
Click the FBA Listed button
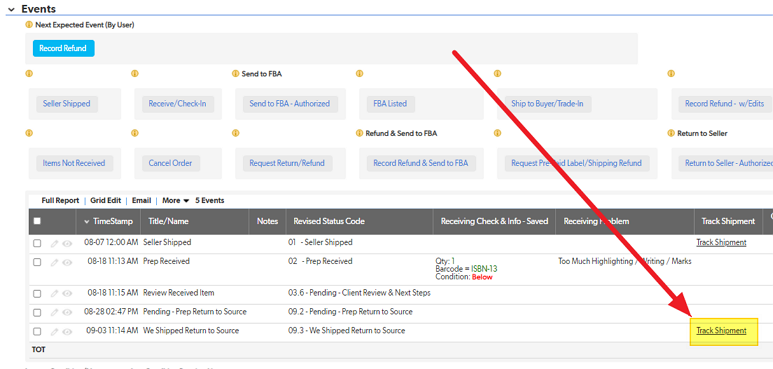point(390,104)
